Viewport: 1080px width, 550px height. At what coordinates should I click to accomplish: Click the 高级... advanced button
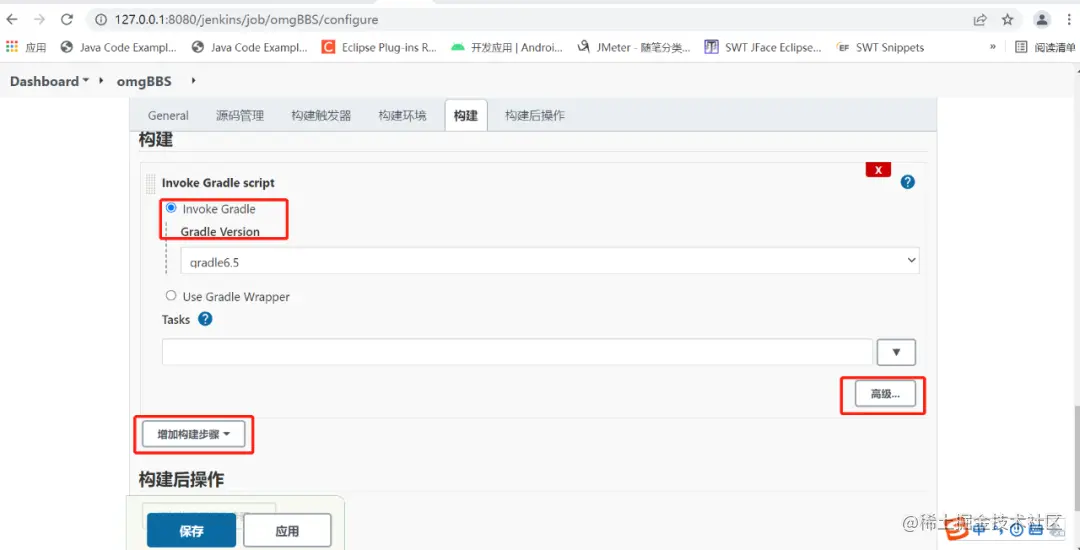(885, 394)
